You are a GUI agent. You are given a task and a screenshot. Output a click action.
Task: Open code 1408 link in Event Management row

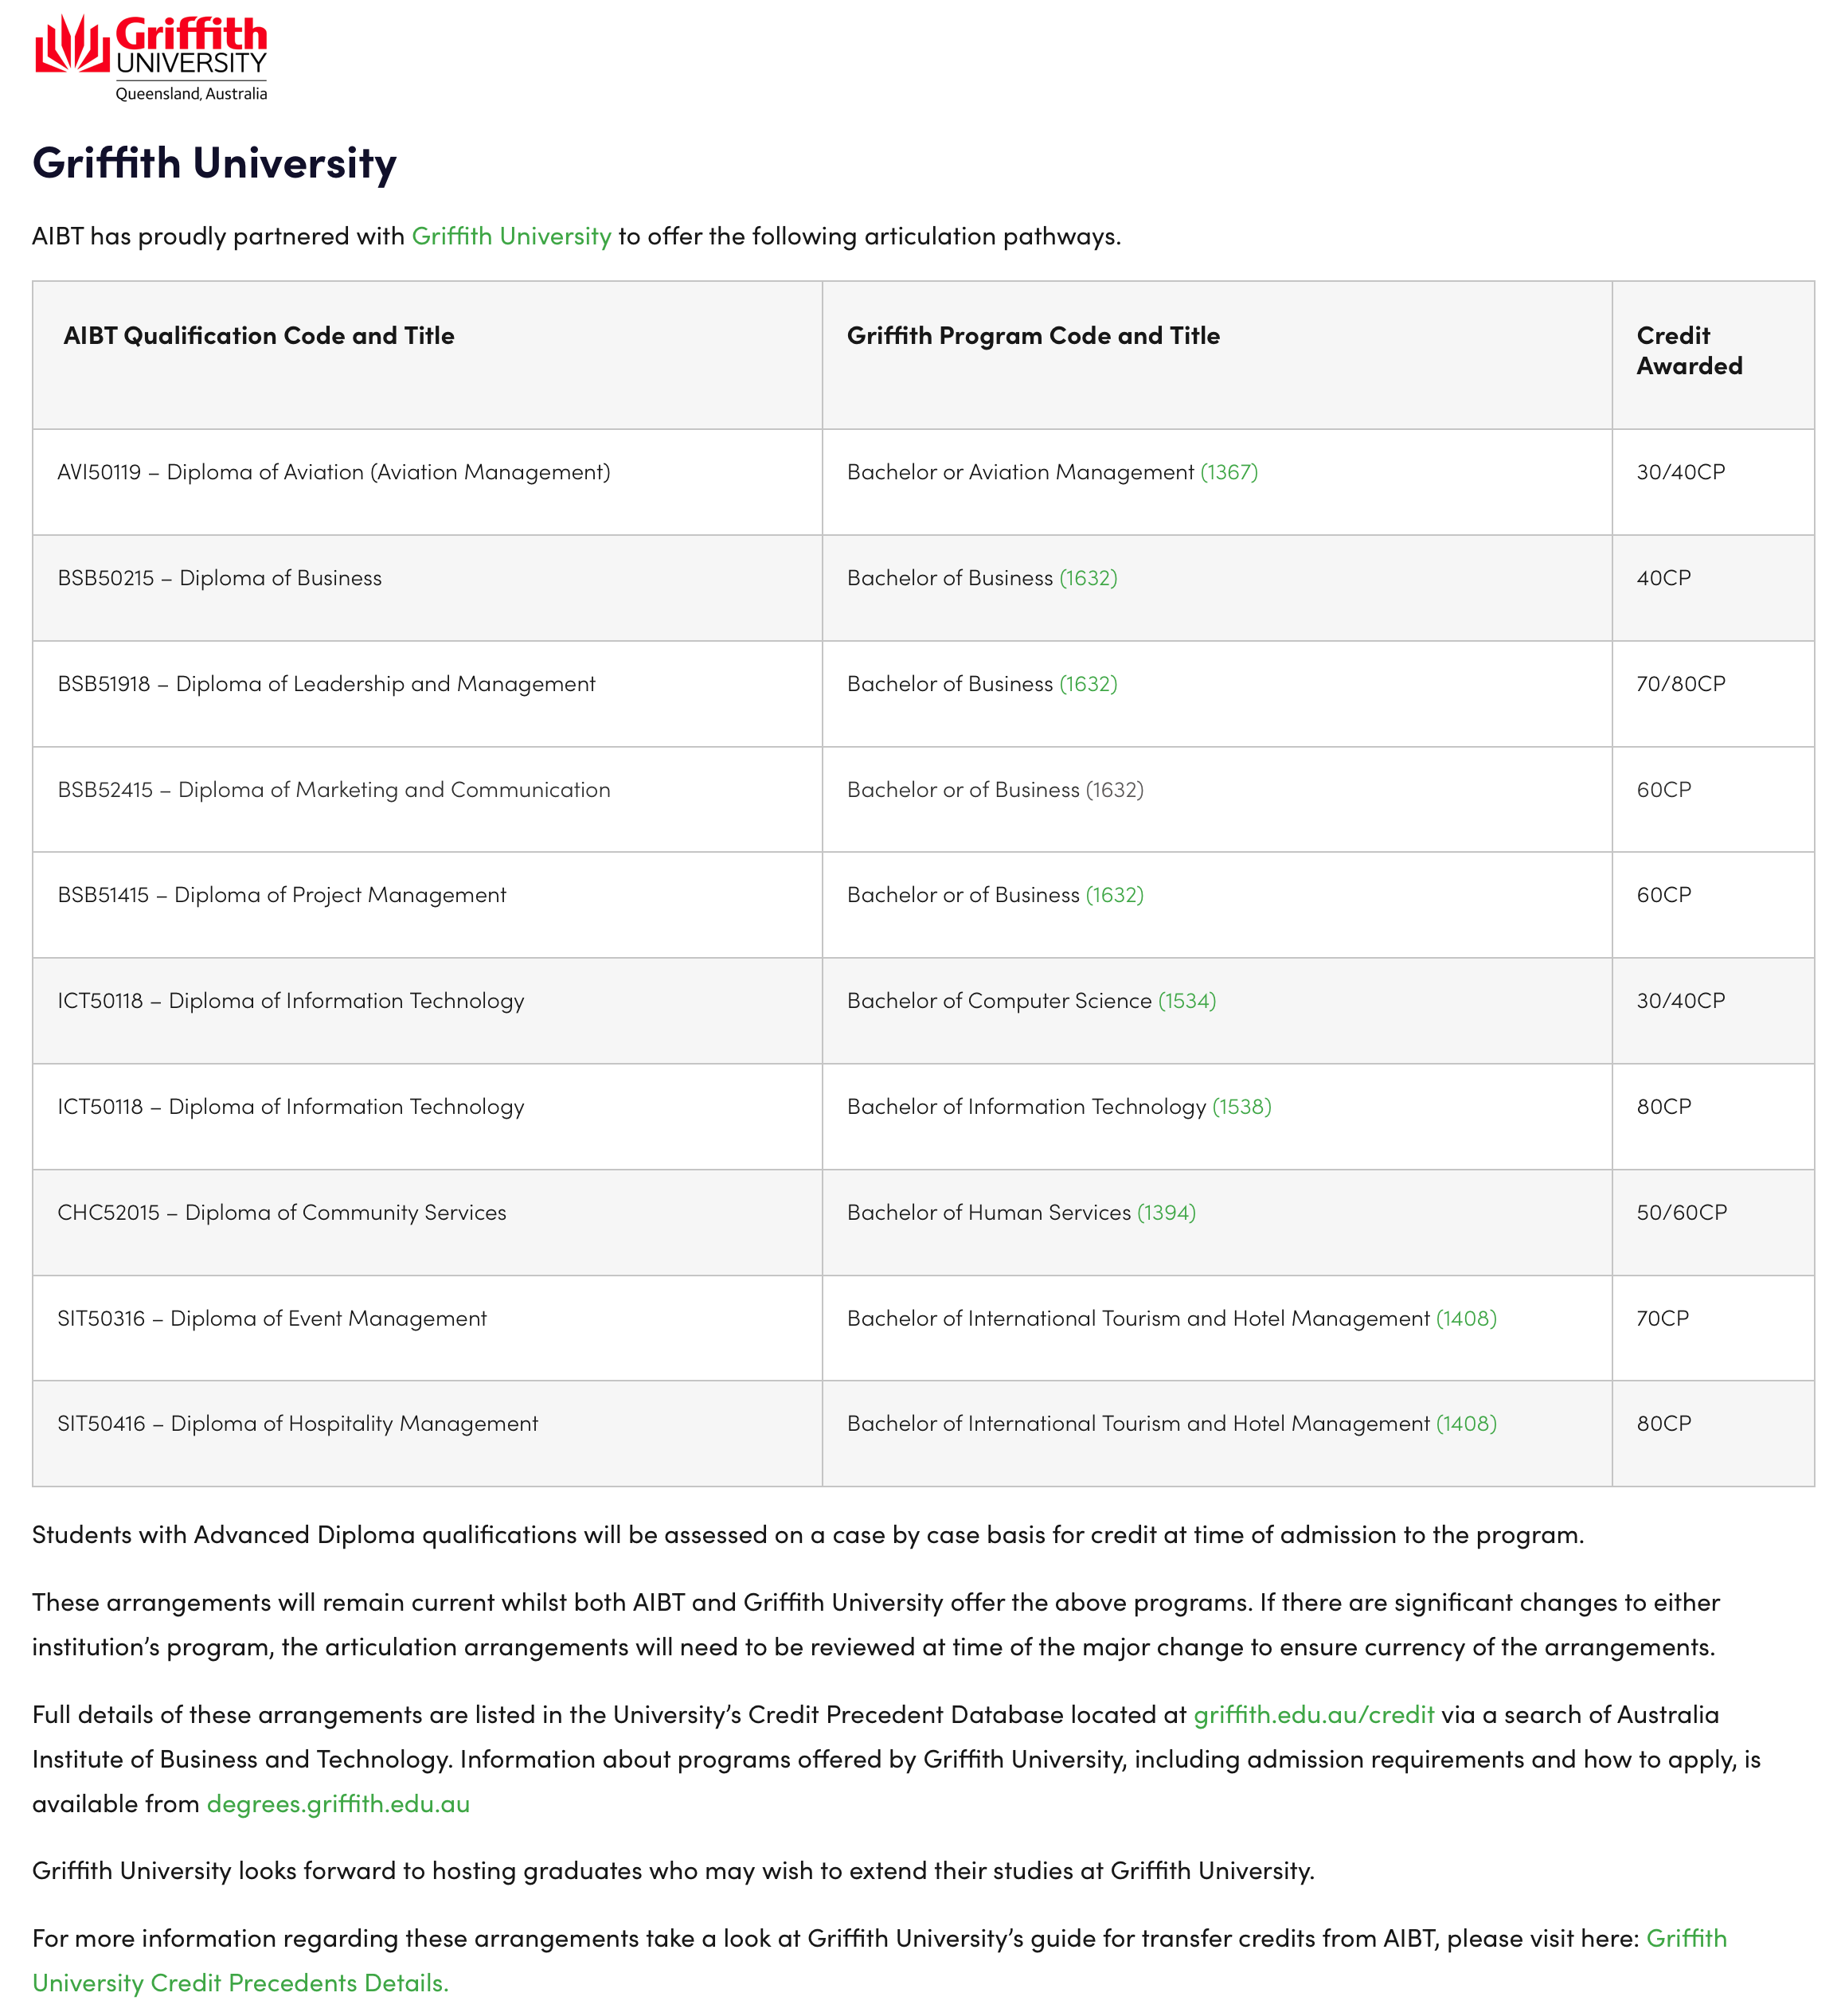[1466, 1319]
